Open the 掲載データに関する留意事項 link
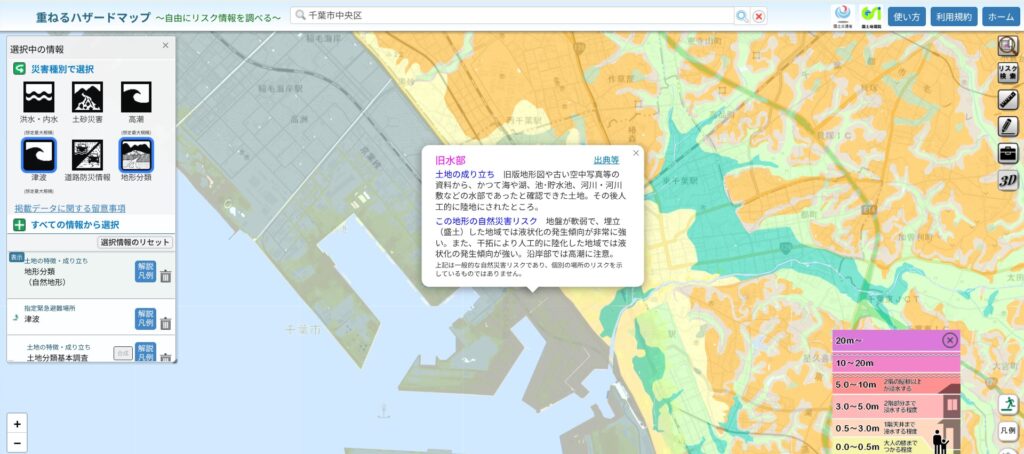Image resolution: width=1024 pixels, height=454 pixels. (70, 208)
